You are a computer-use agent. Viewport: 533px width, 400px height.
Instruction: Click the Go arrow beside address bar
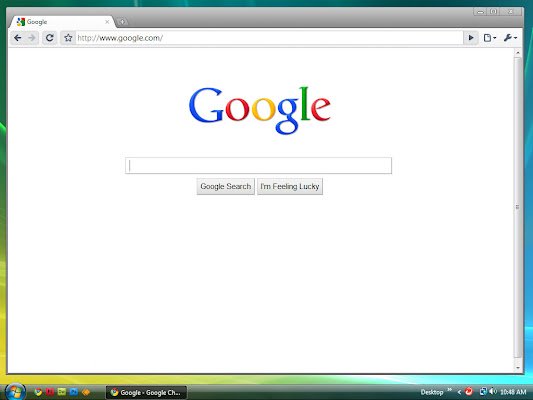pos(471,38)
